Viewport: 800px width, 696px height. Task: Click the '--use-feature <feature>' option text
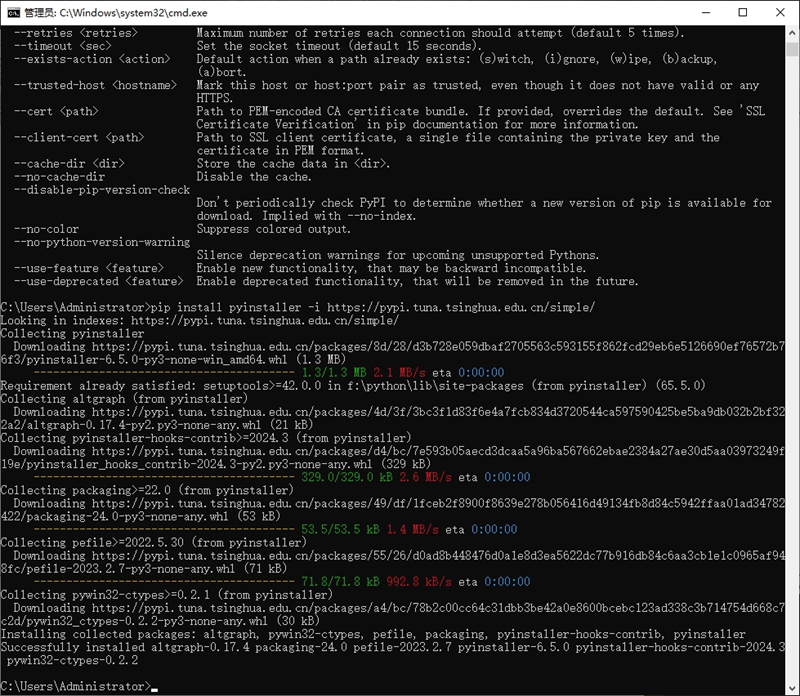(x=88, y=268)
